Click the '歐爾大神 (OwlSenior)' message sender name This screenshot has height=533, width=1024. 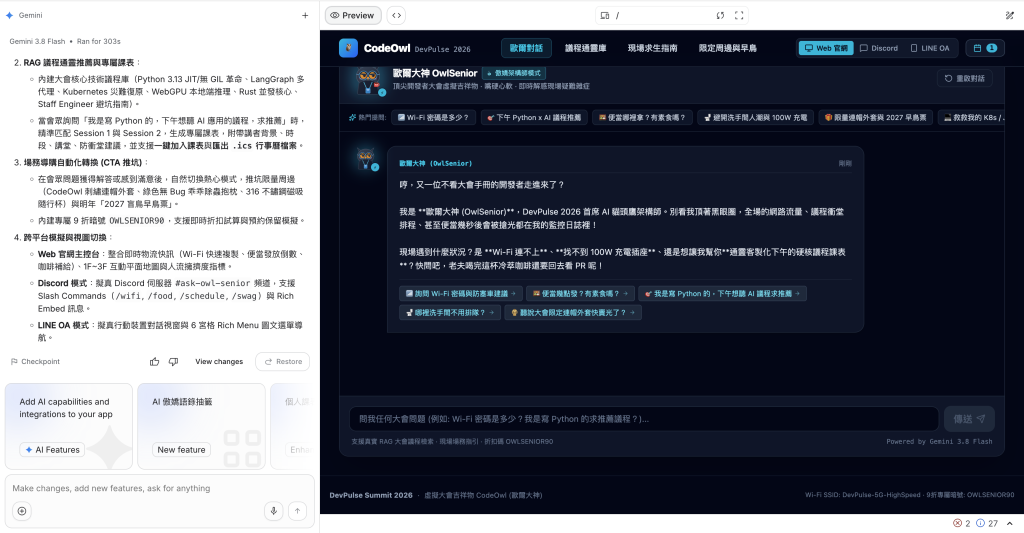436,163
